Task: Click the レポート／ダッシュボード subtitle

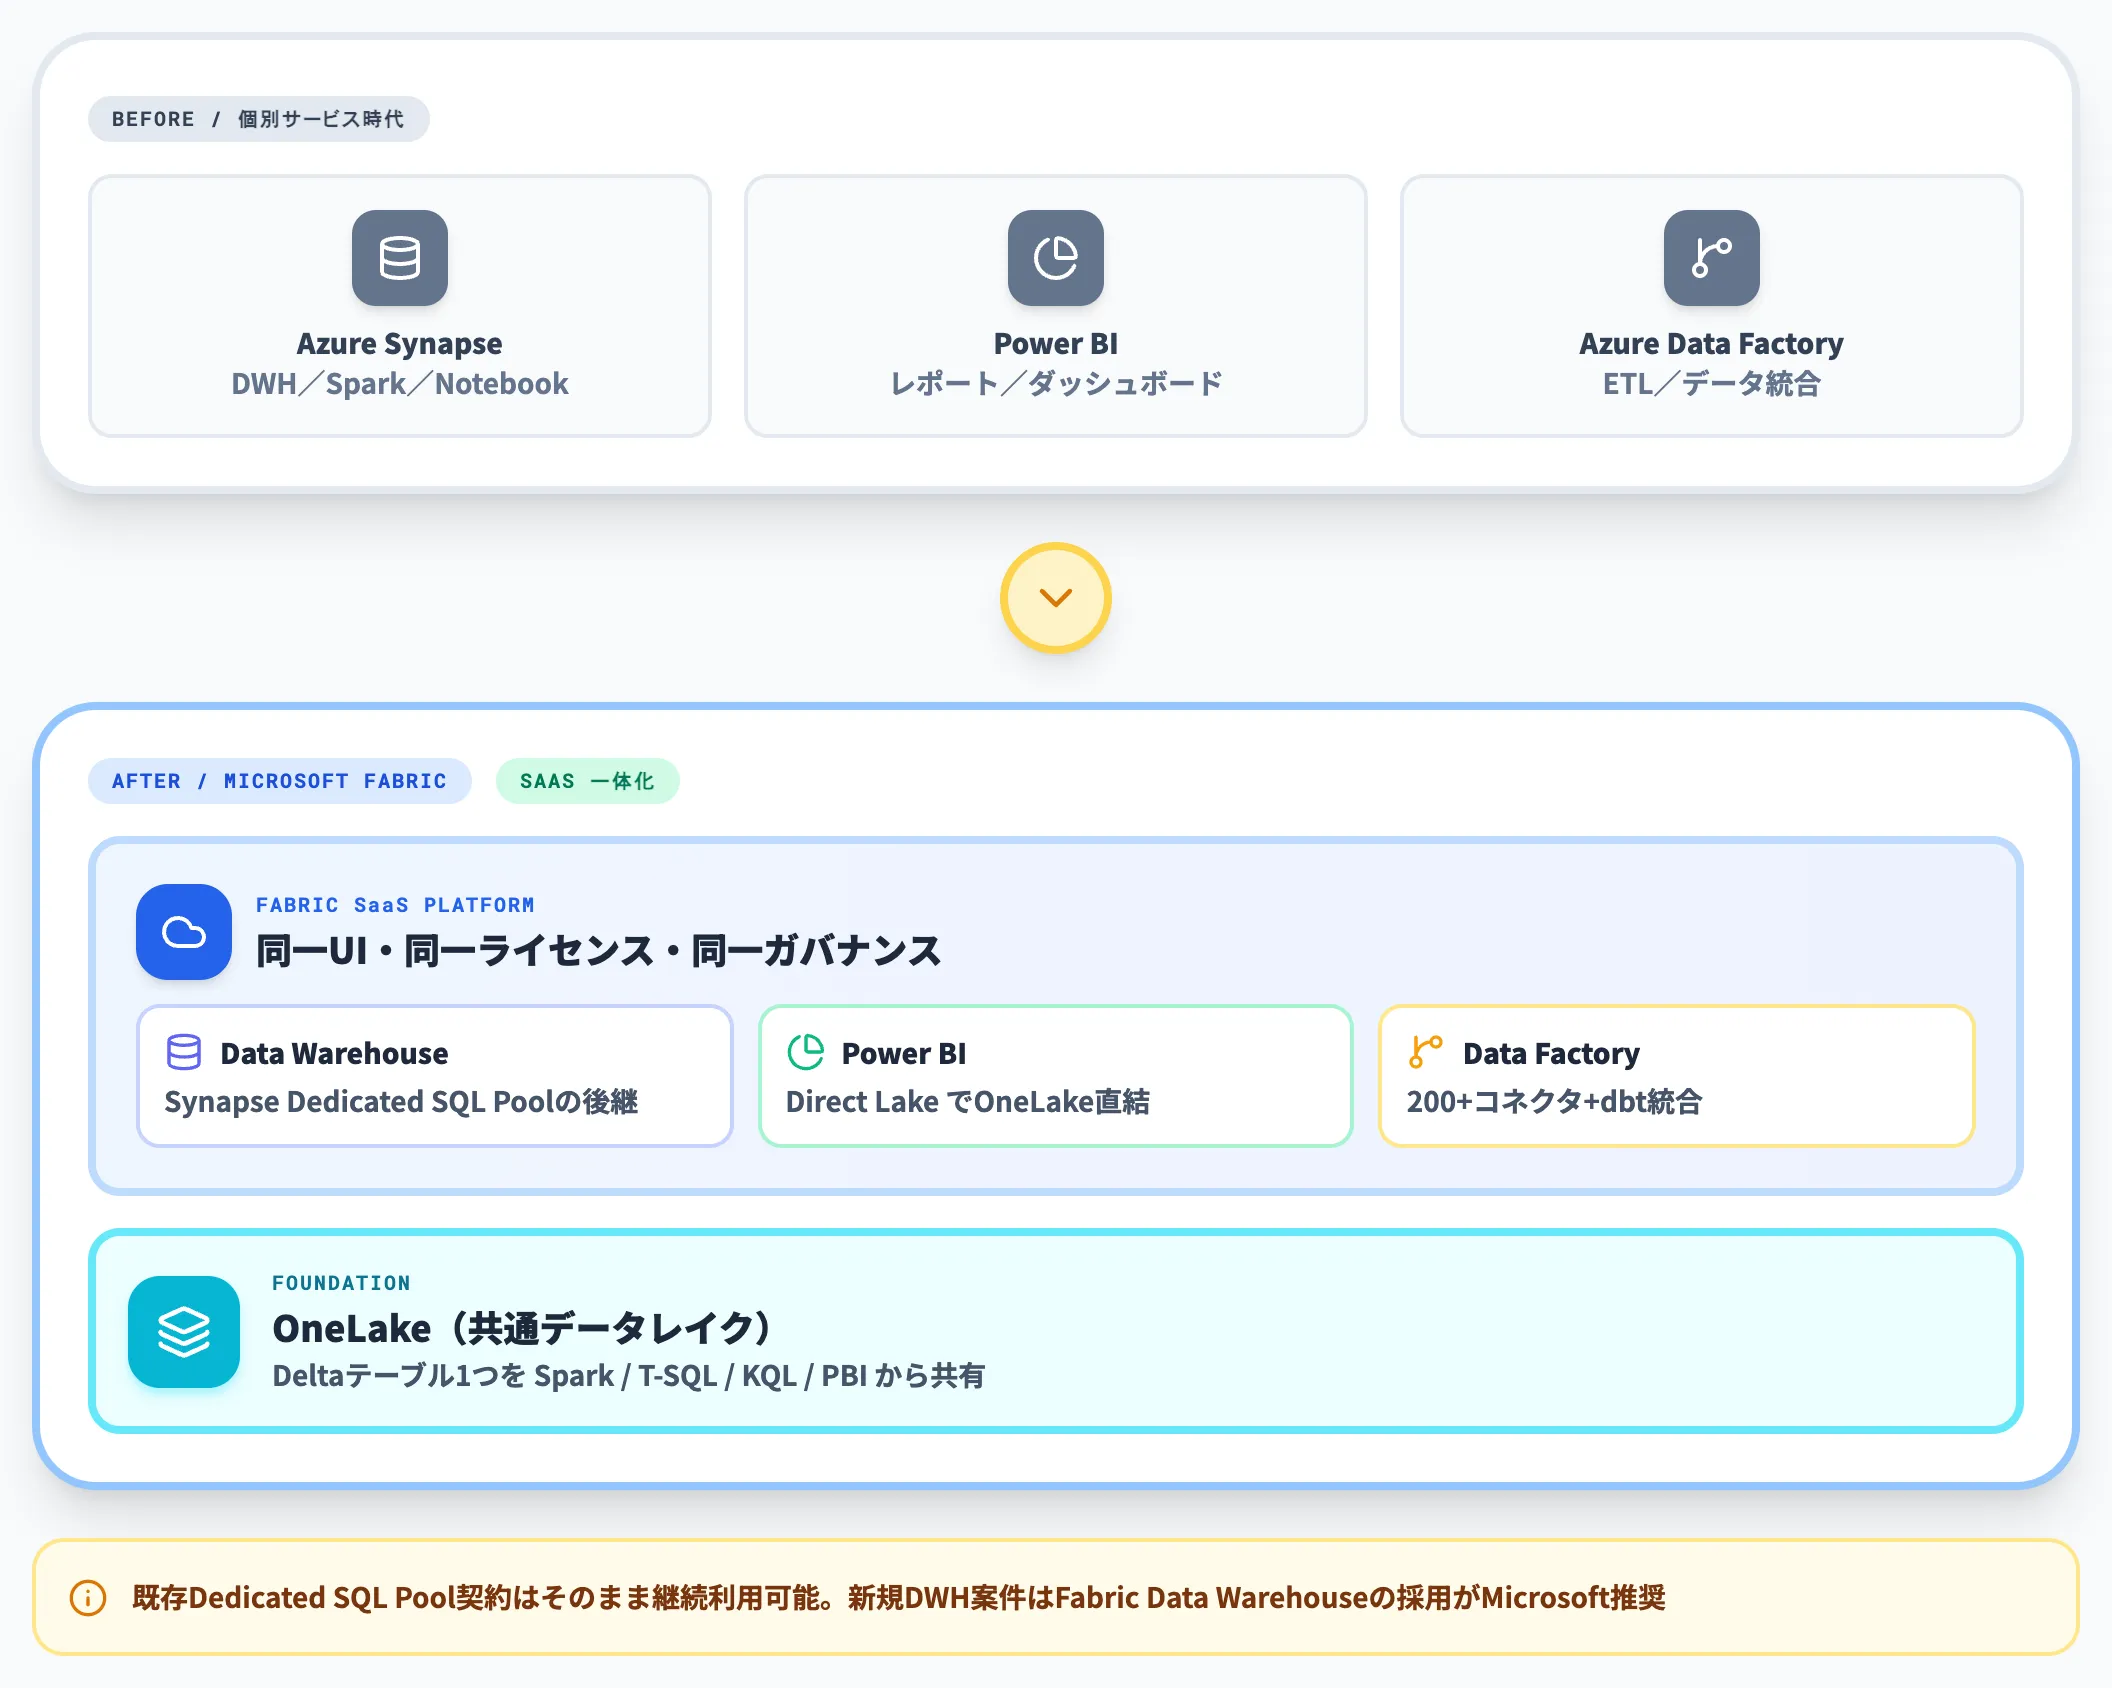Action: 1056,384
